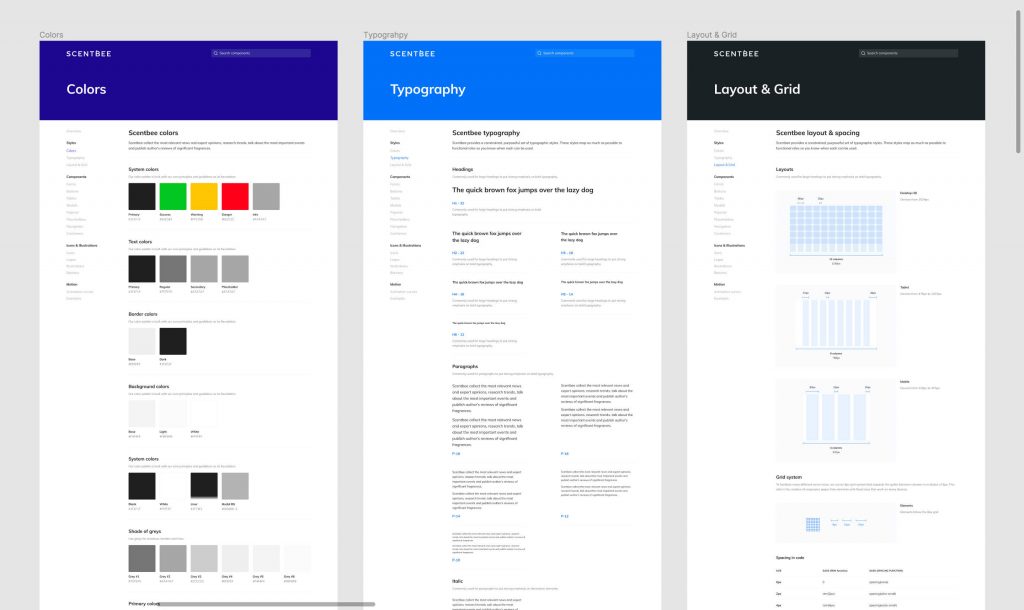Click 'Scentbee layout & spacing' heading

[x=818, y=133]
